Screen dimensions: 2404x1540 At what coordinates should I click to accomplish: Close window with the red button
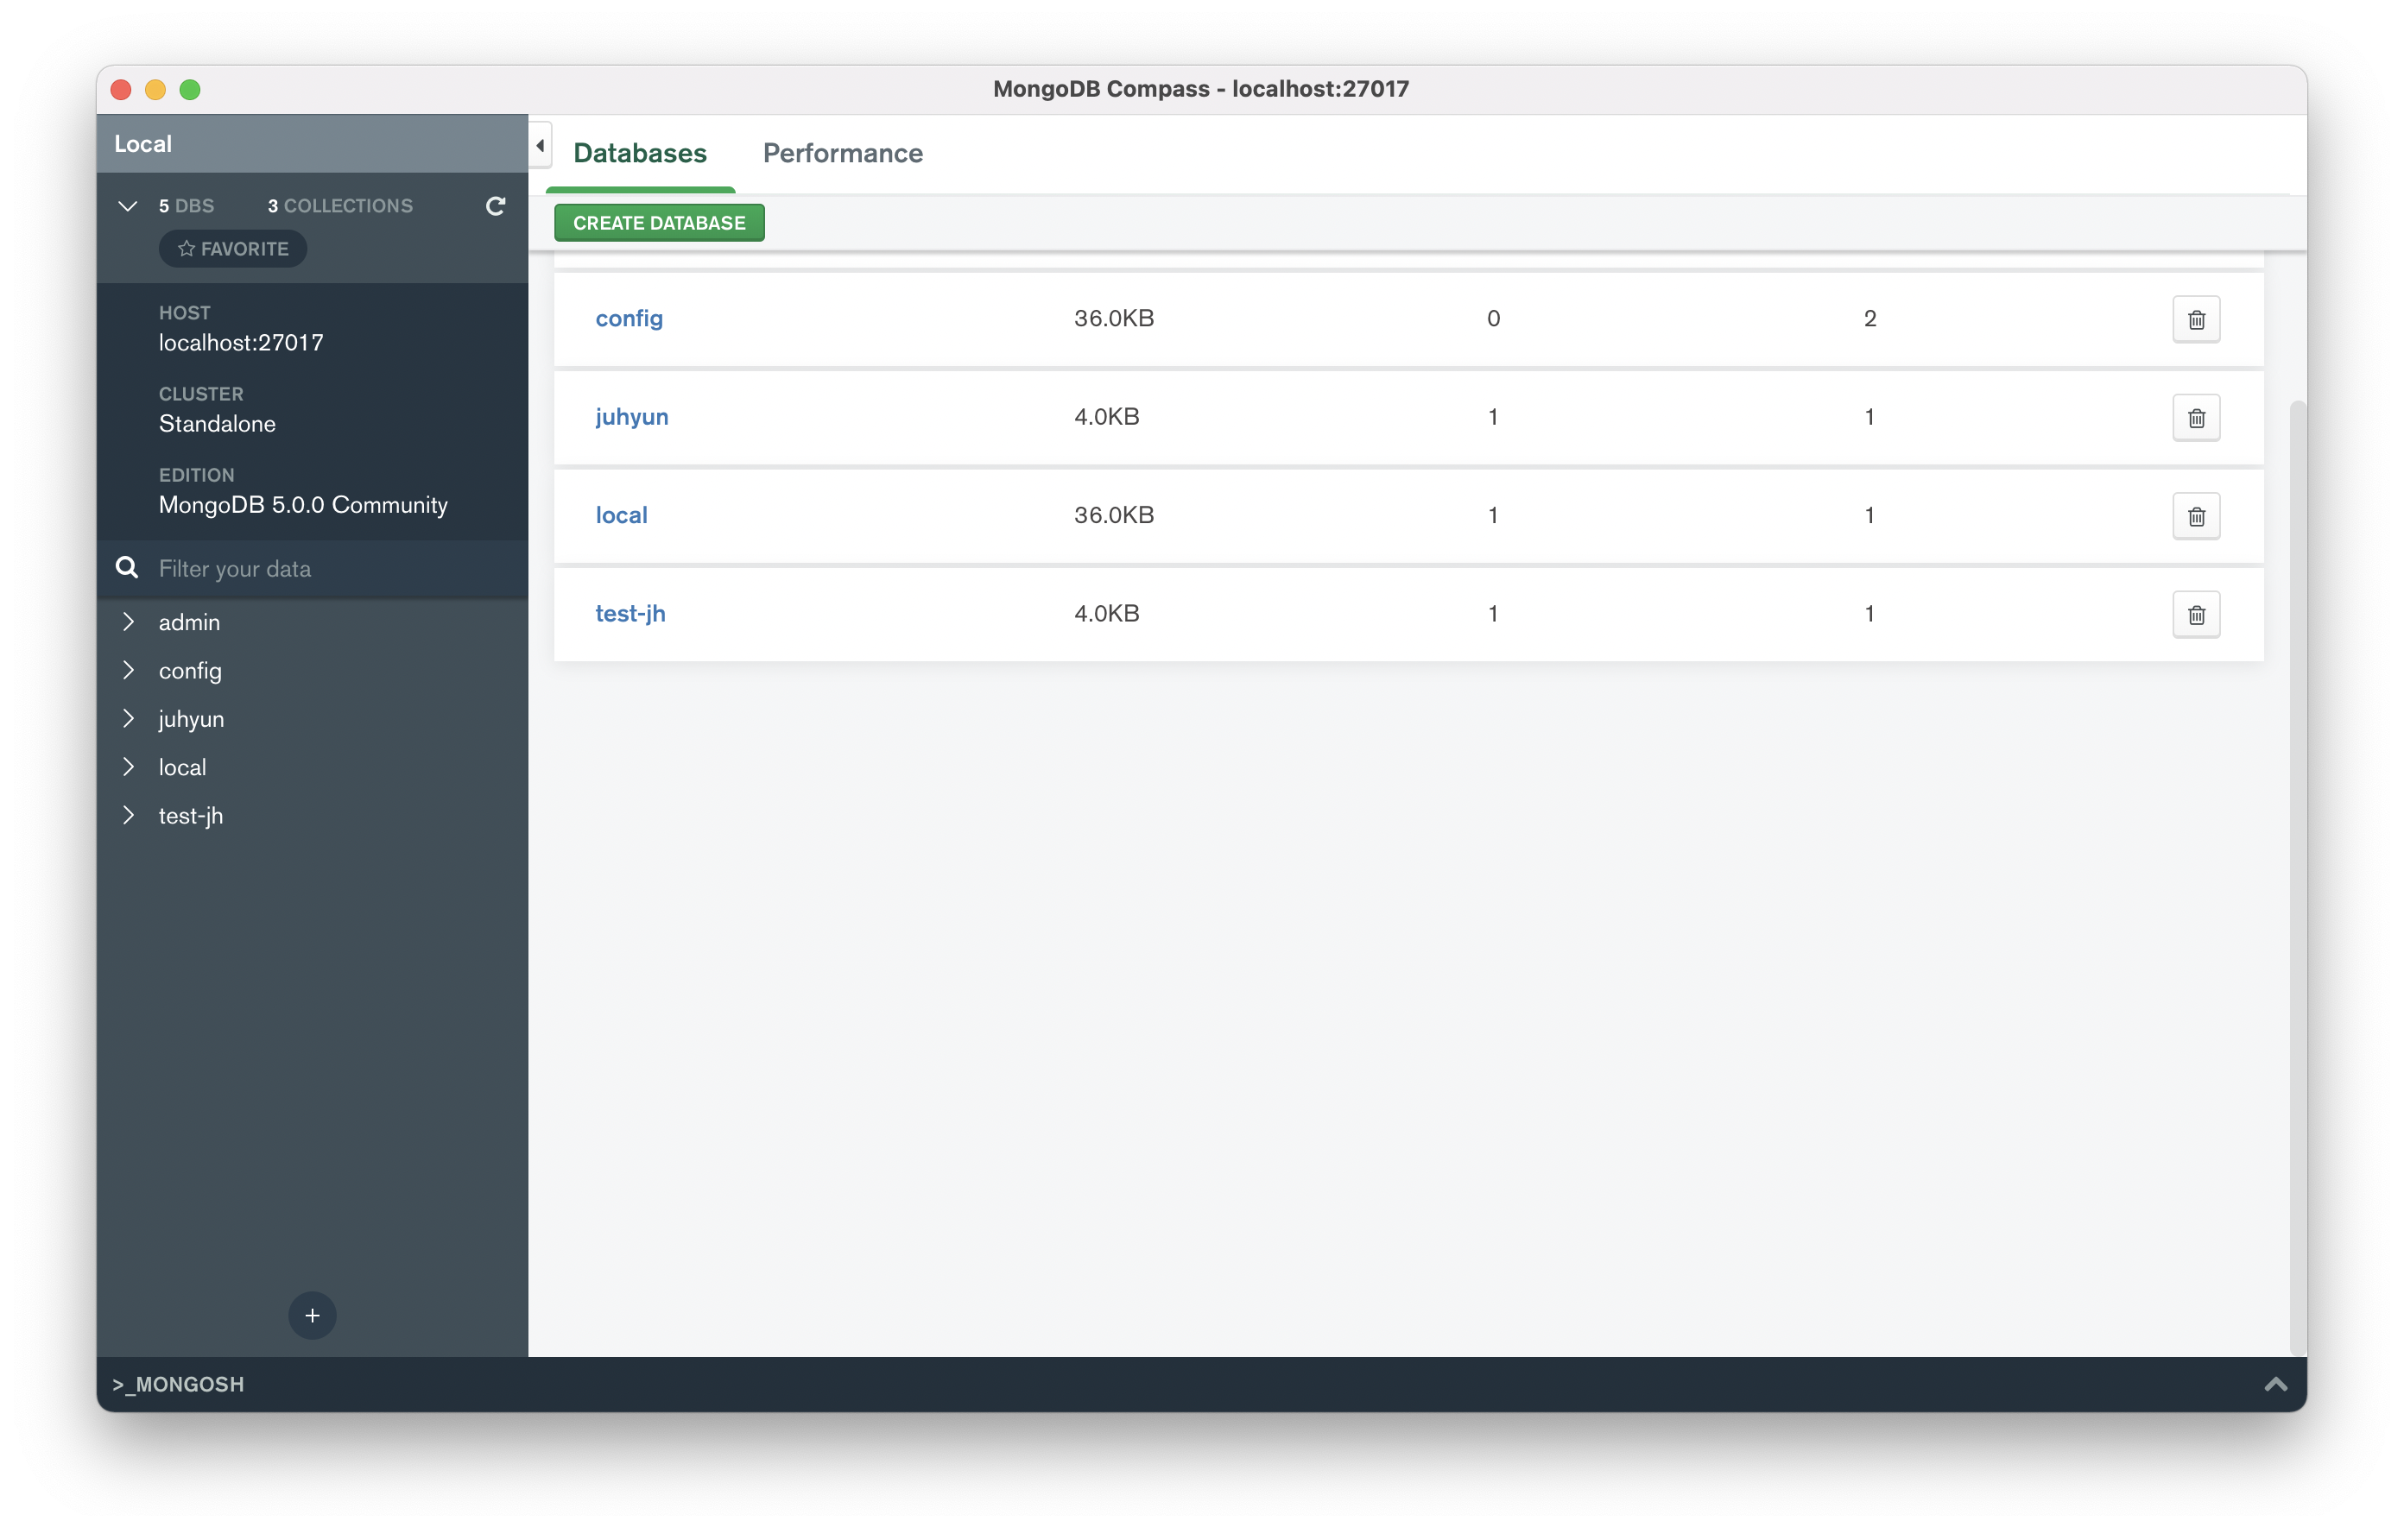tap(121, 89)
